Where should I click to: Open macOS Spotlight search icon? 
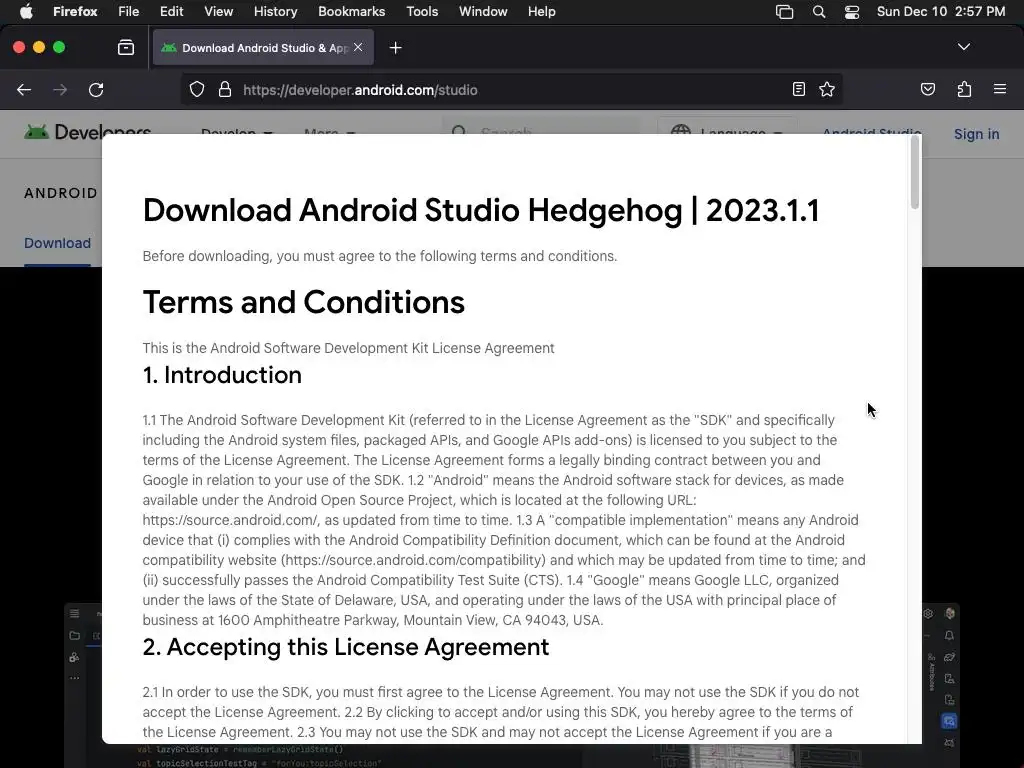click(x=818, y=11)
